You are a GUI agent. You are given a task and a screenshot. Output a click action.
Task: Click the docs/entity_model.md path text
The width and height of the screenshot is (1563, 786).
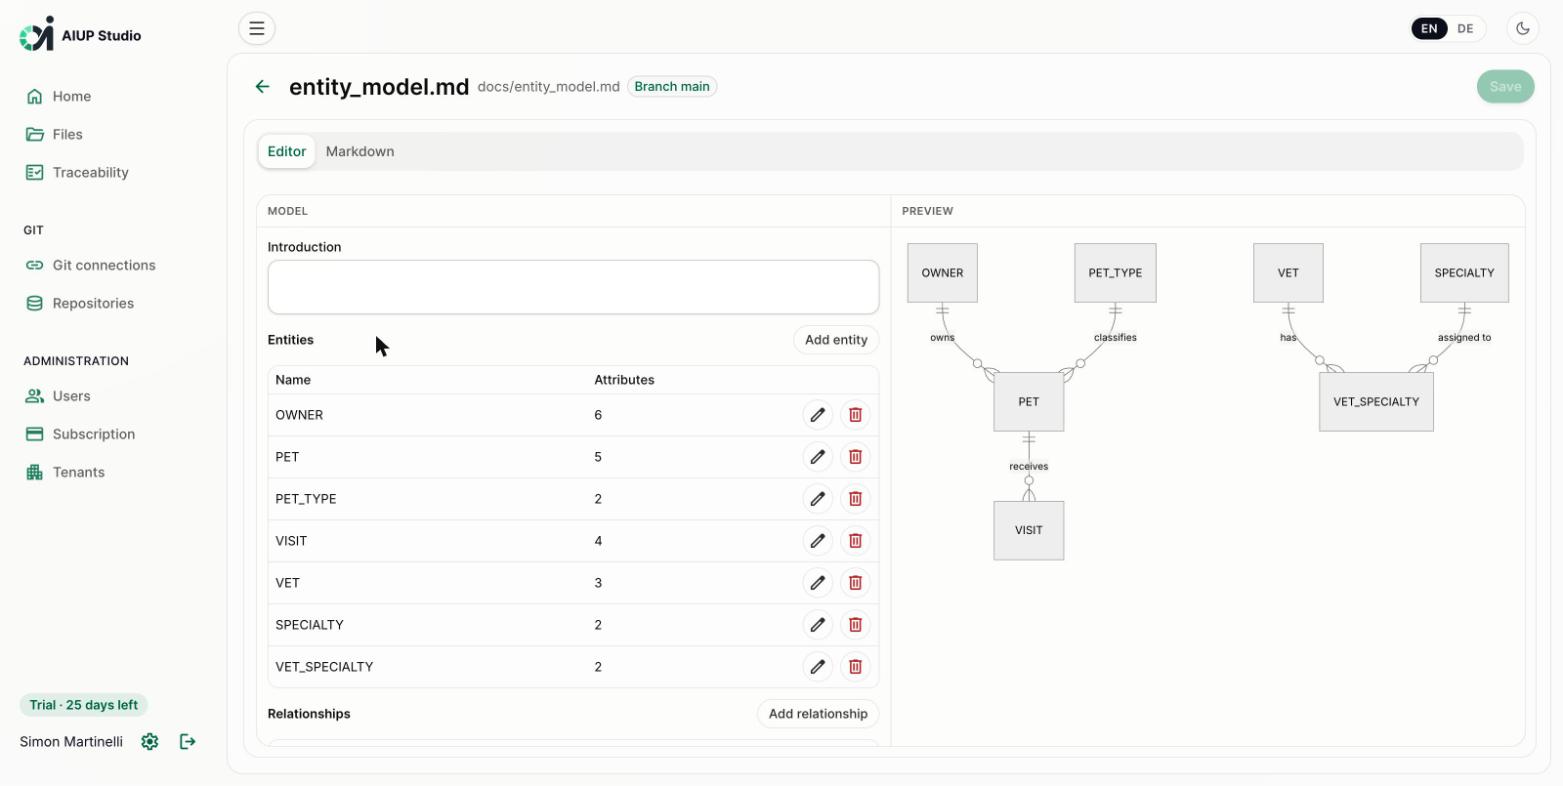pyautogui.click(x=549, y=87)
